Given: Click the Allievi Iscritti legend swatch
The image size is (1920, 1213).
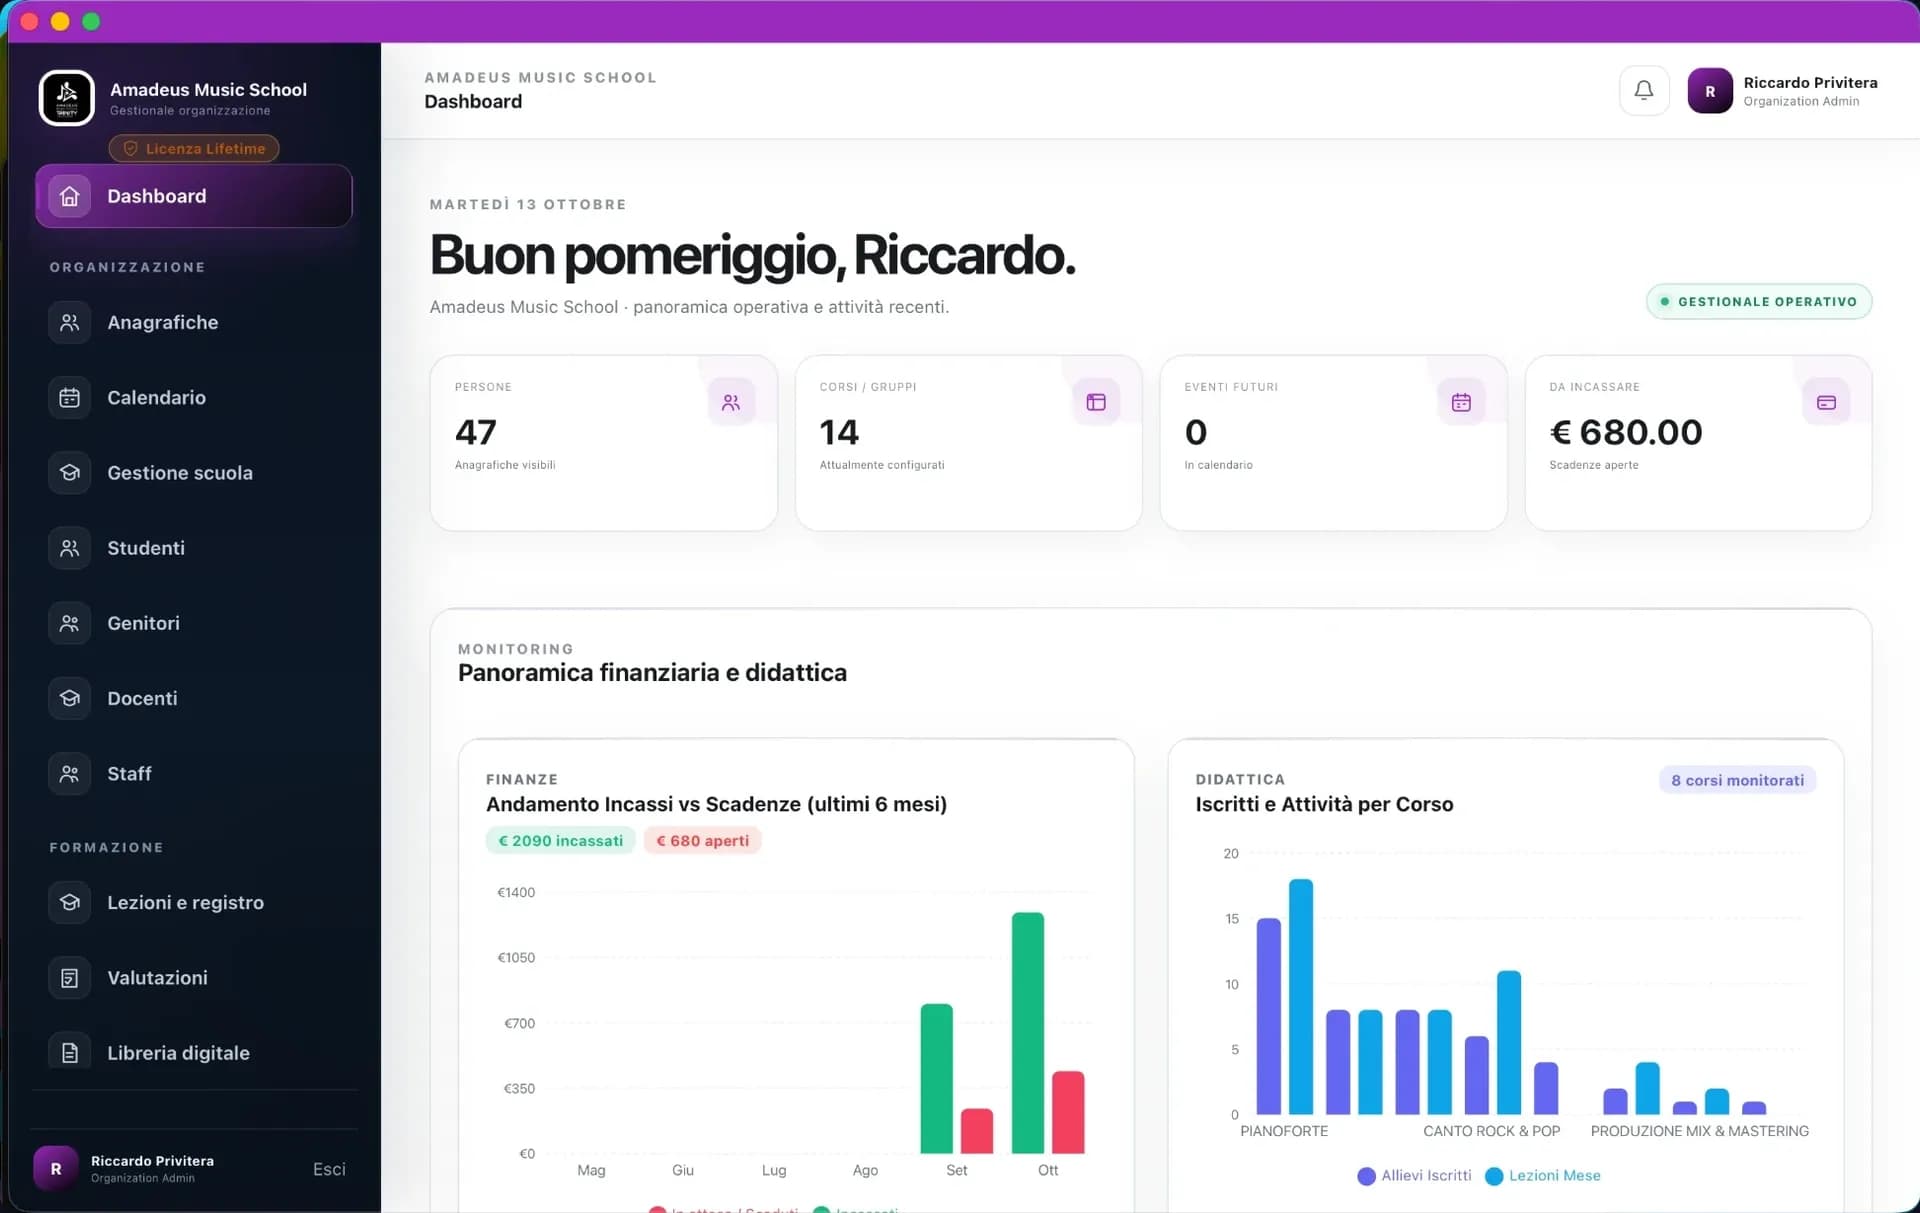Looking at the screenshot, I should point(1366,1176).
